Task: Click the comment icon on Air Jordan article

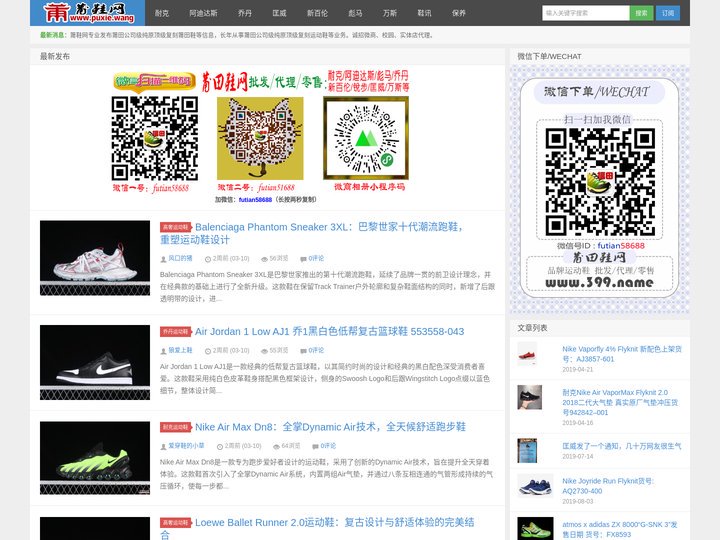Action: click(303, 351)
